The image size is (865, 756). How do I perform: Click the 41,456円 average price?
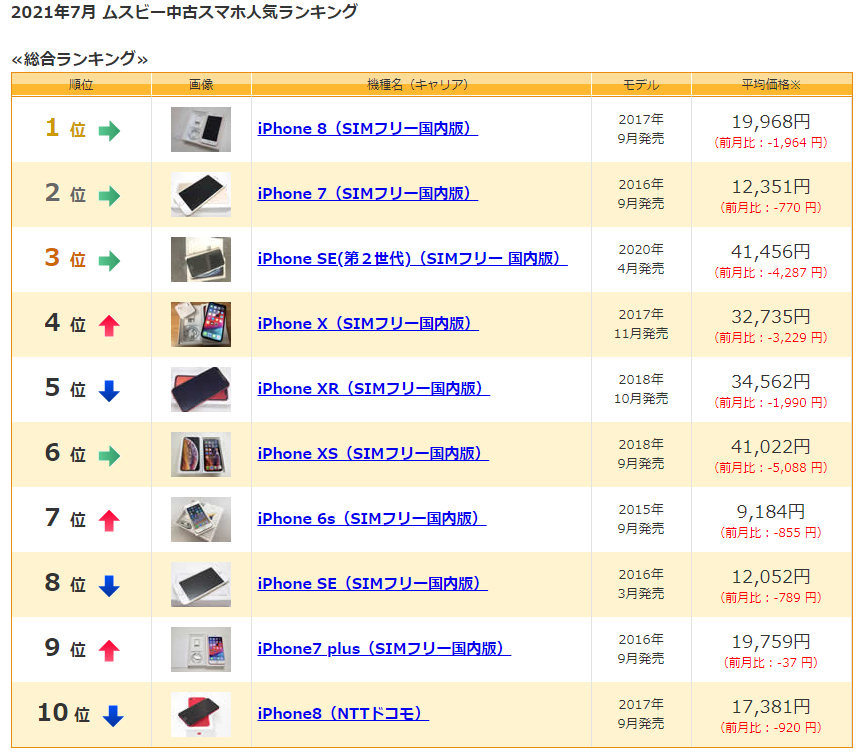coord(771,252)
